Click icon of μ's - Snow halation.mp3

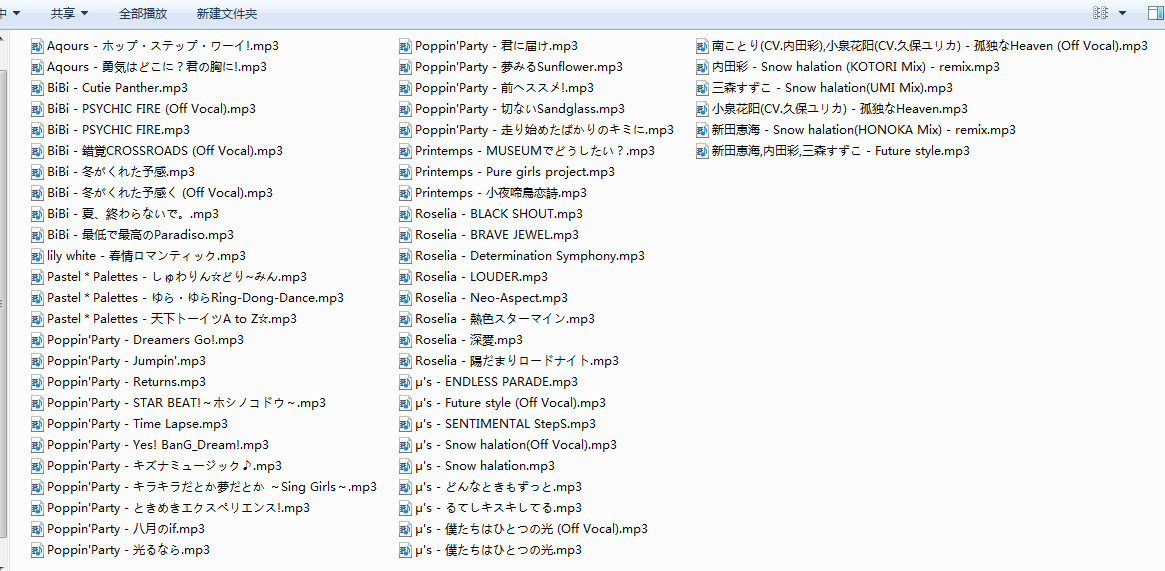pos(406,466)
